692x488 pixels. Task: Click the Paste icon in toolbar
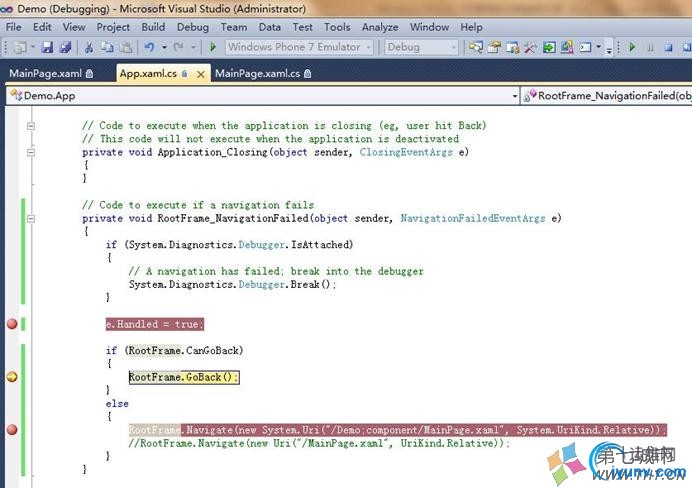(x=126, y=47)
